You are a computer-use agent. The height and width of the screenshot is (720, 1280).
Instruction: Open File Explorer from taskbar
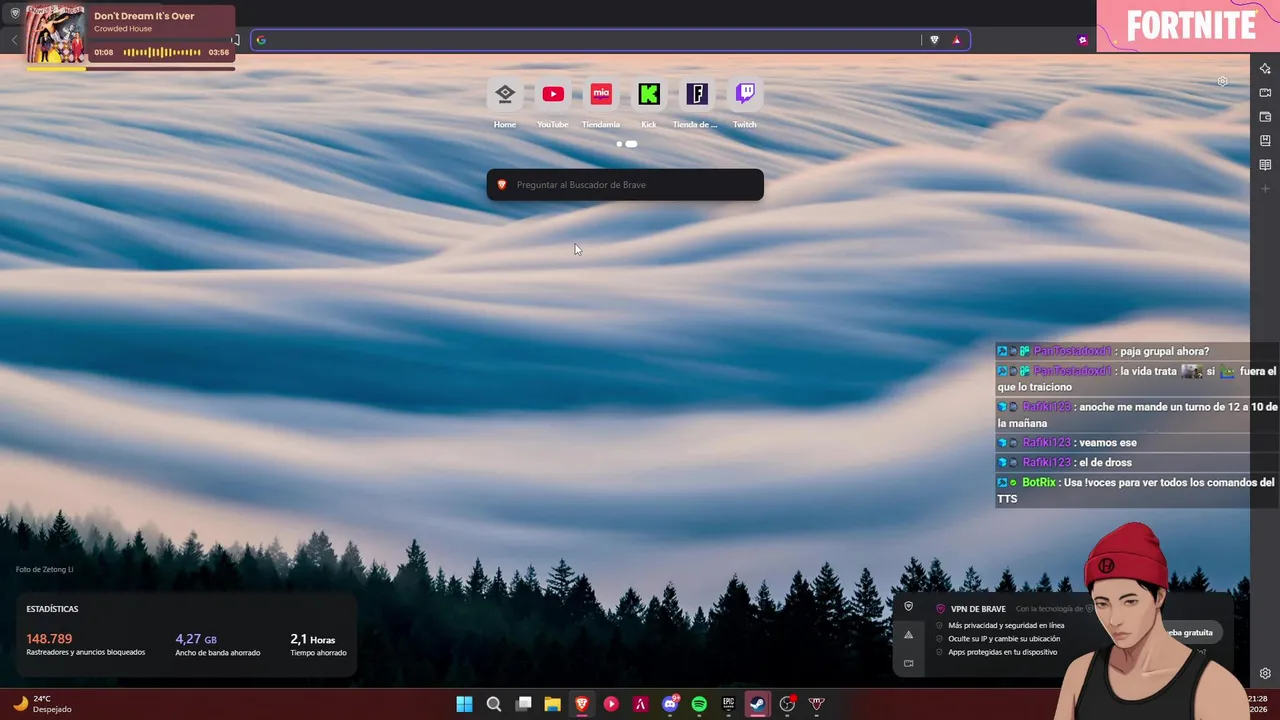[x=552, y=704]
